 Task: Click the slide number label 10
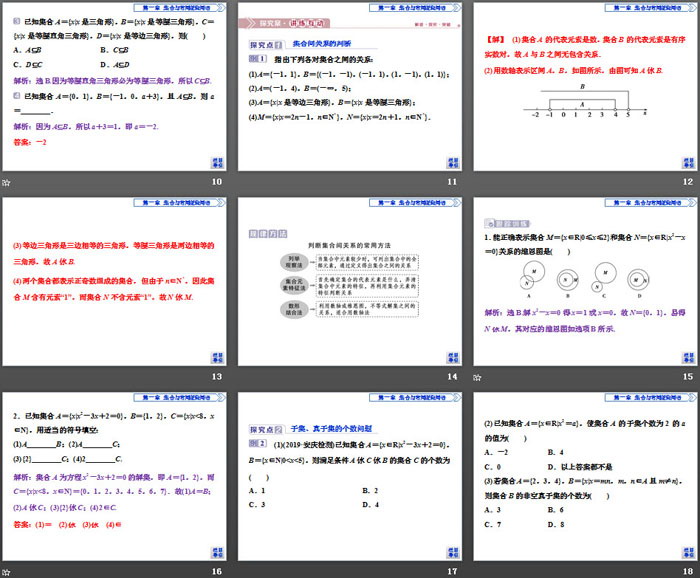[x=216, y=182]
